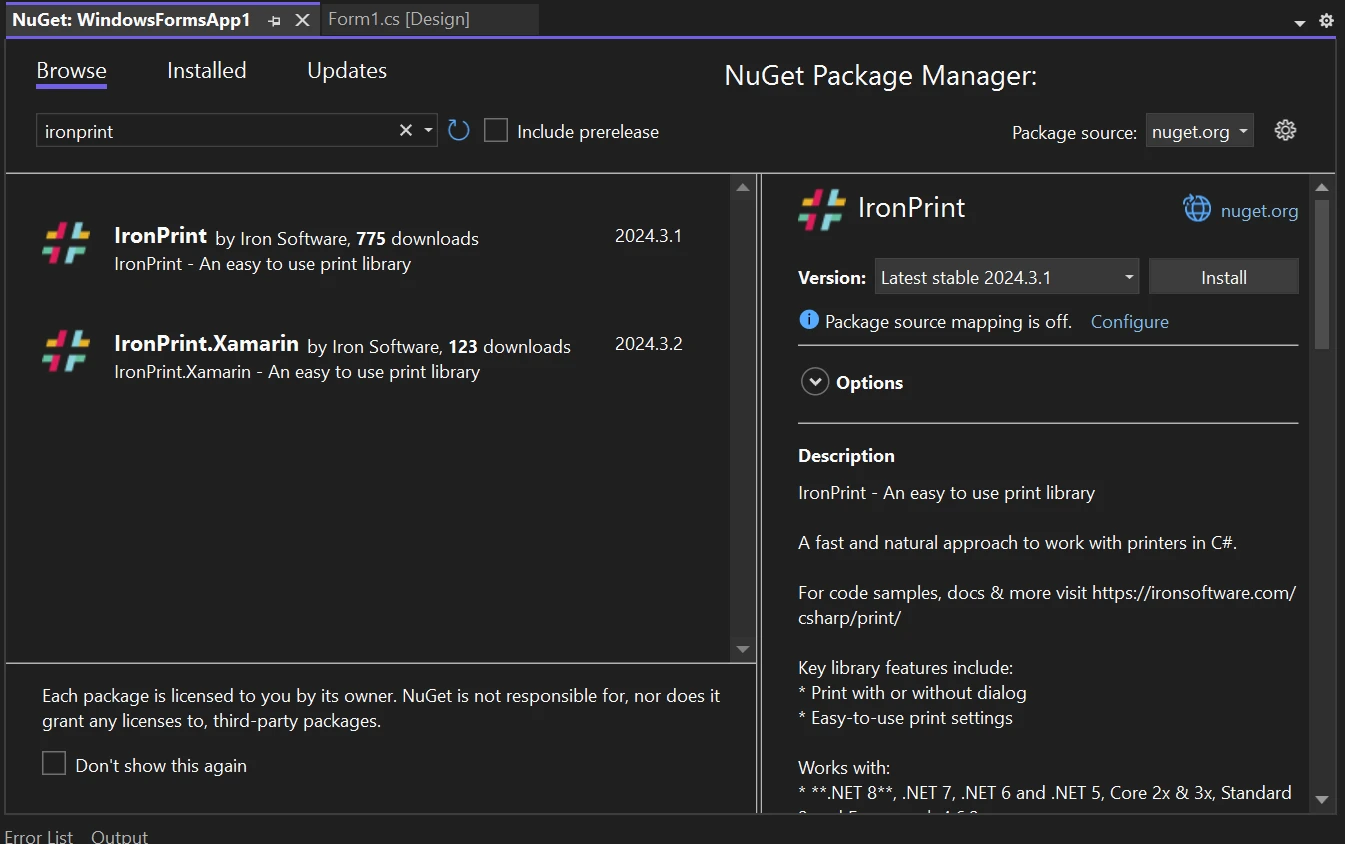Image resolution: width=1345 pixels, height=844 pixels.
Task: Click the Install button
Action: [x=1223, y=278]
